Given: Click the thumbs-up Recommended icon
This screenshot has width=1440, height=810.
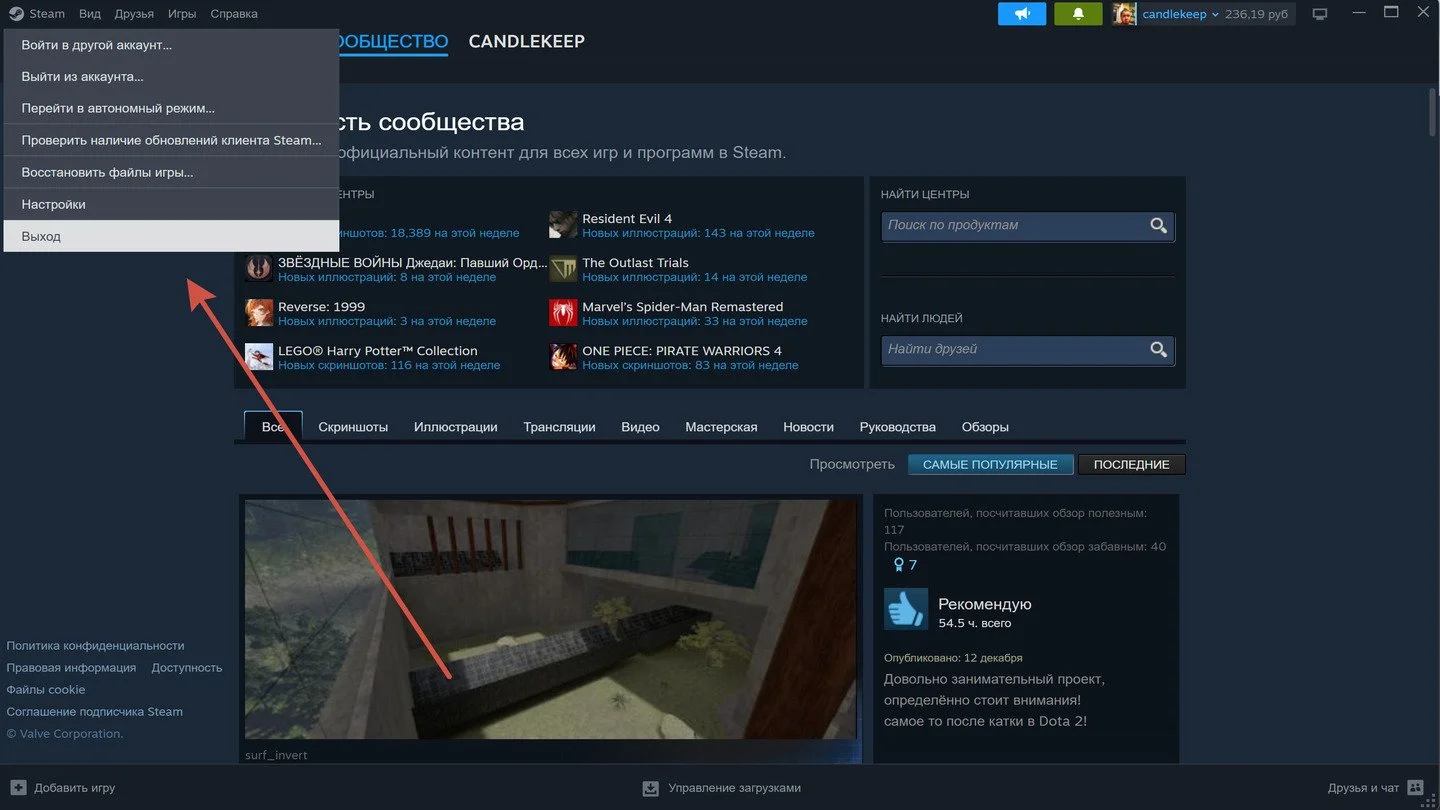Looking at the screenshot, I should click(x=906, y=609).
